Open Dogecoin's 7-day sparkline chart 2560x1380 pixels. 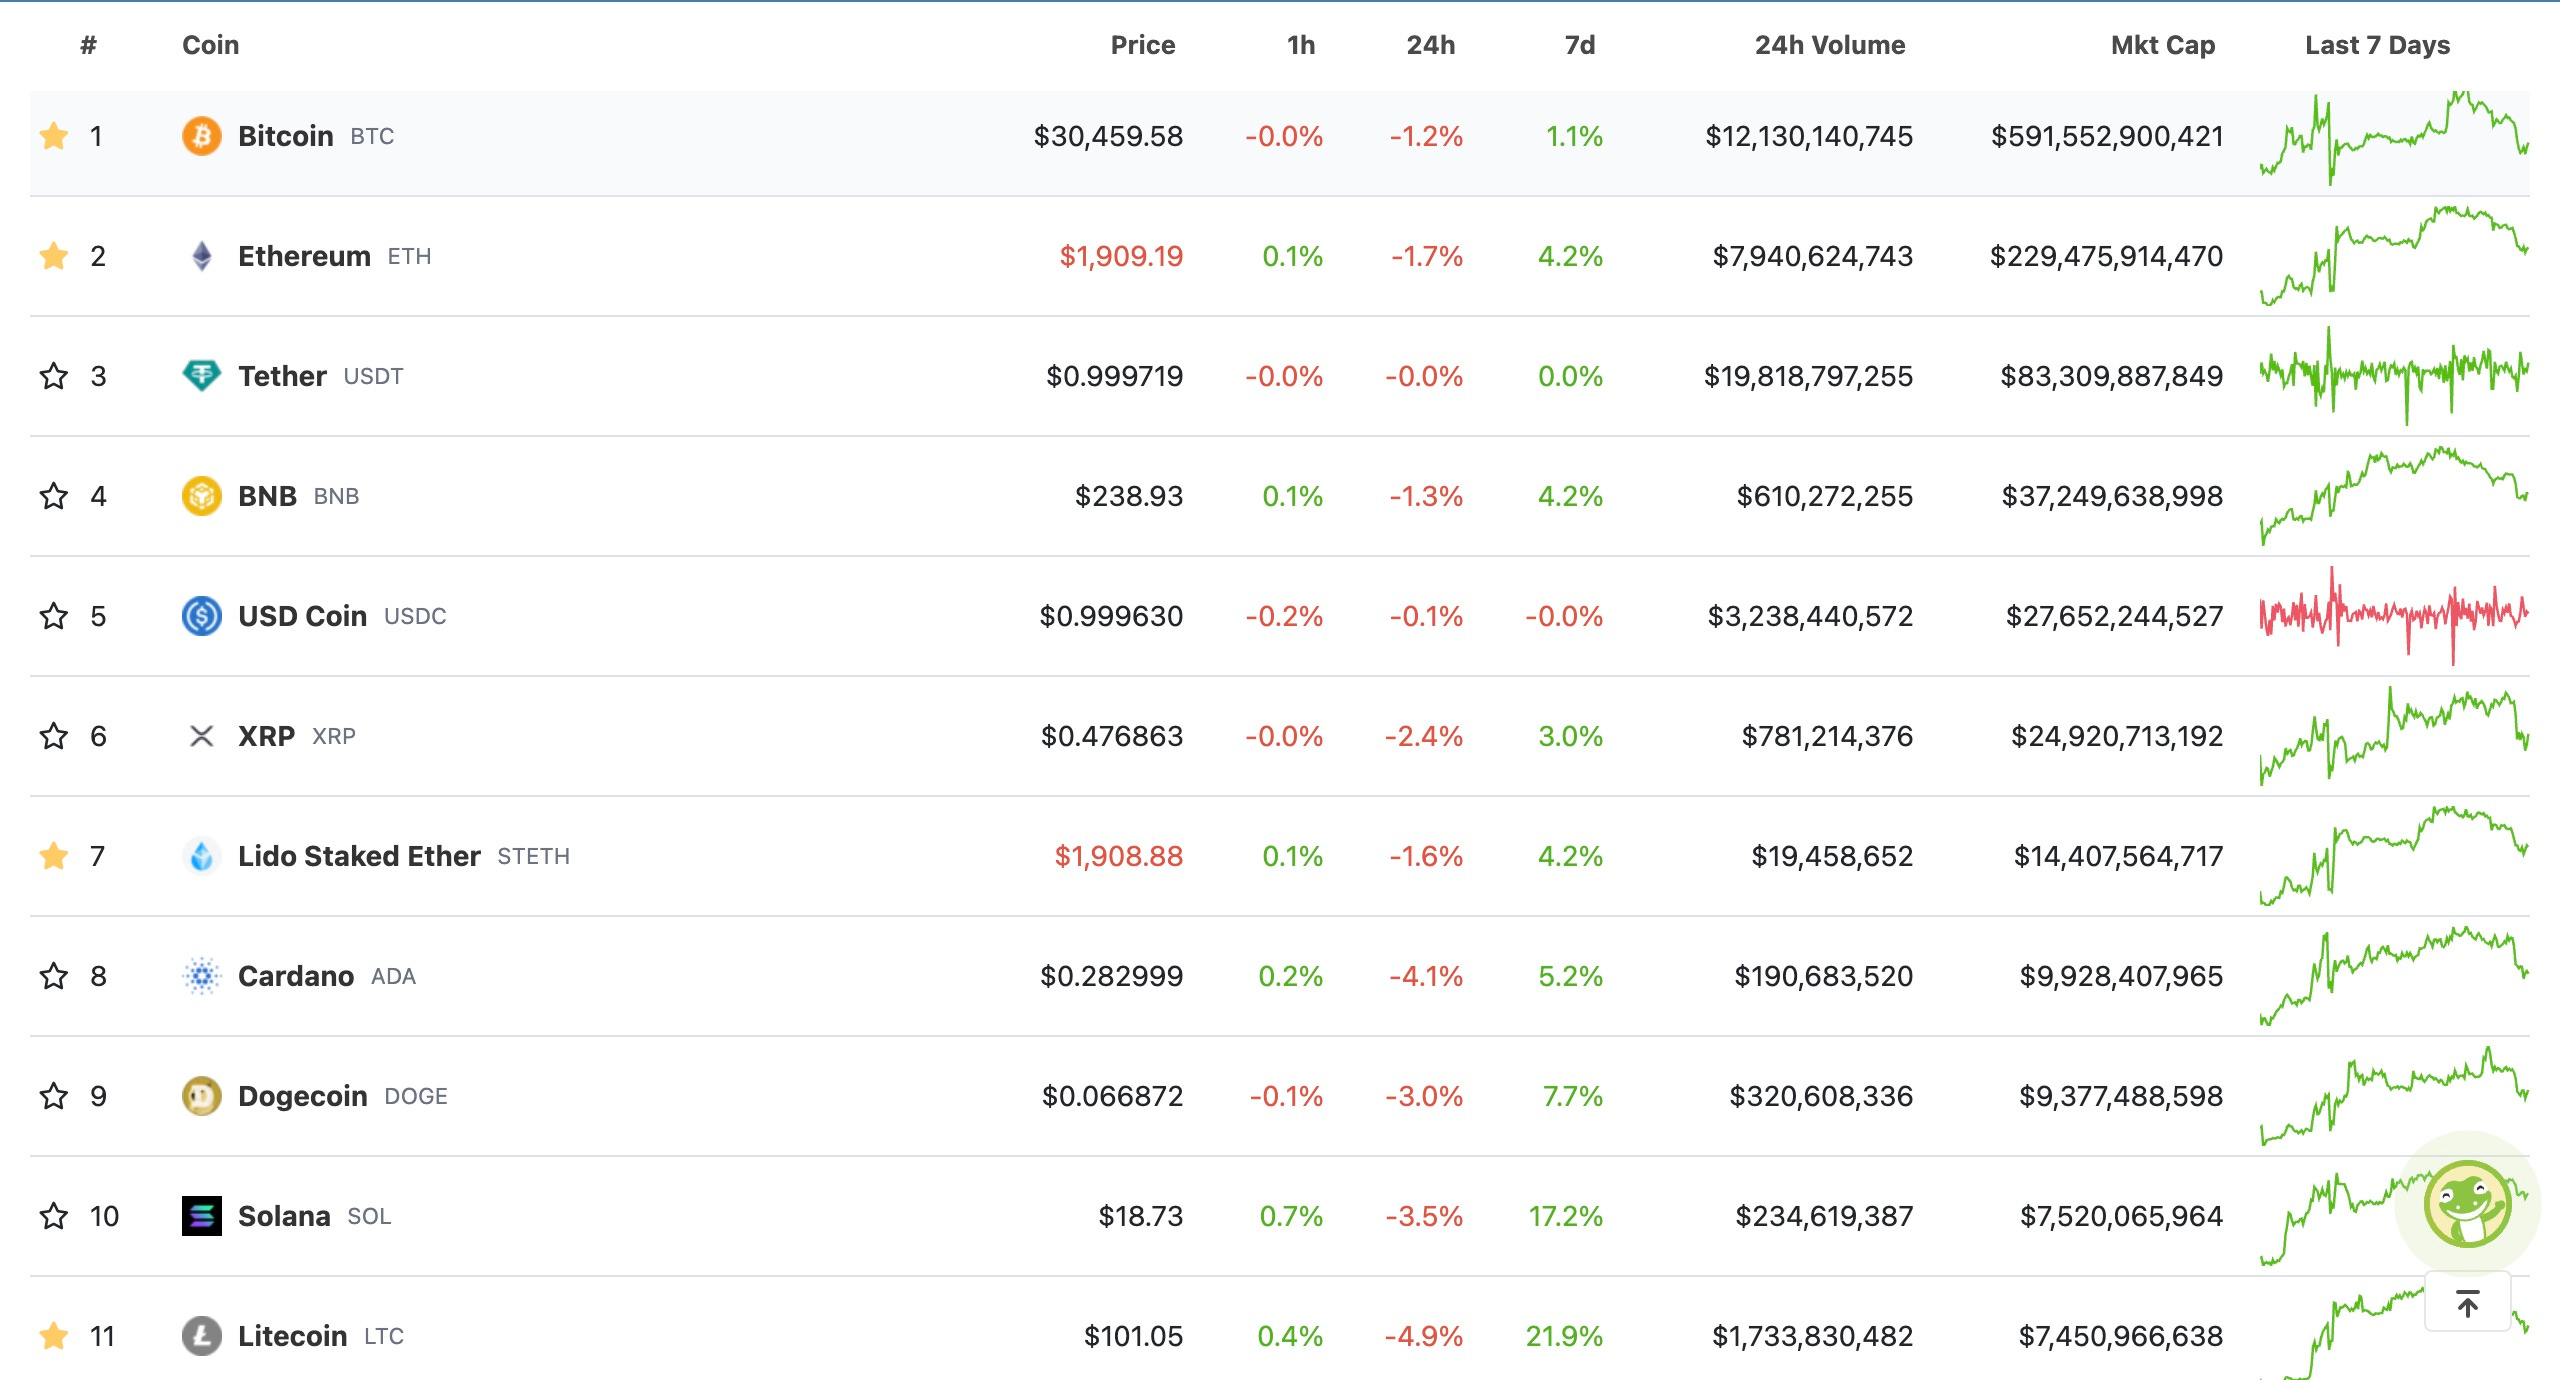point(2394,1096)
